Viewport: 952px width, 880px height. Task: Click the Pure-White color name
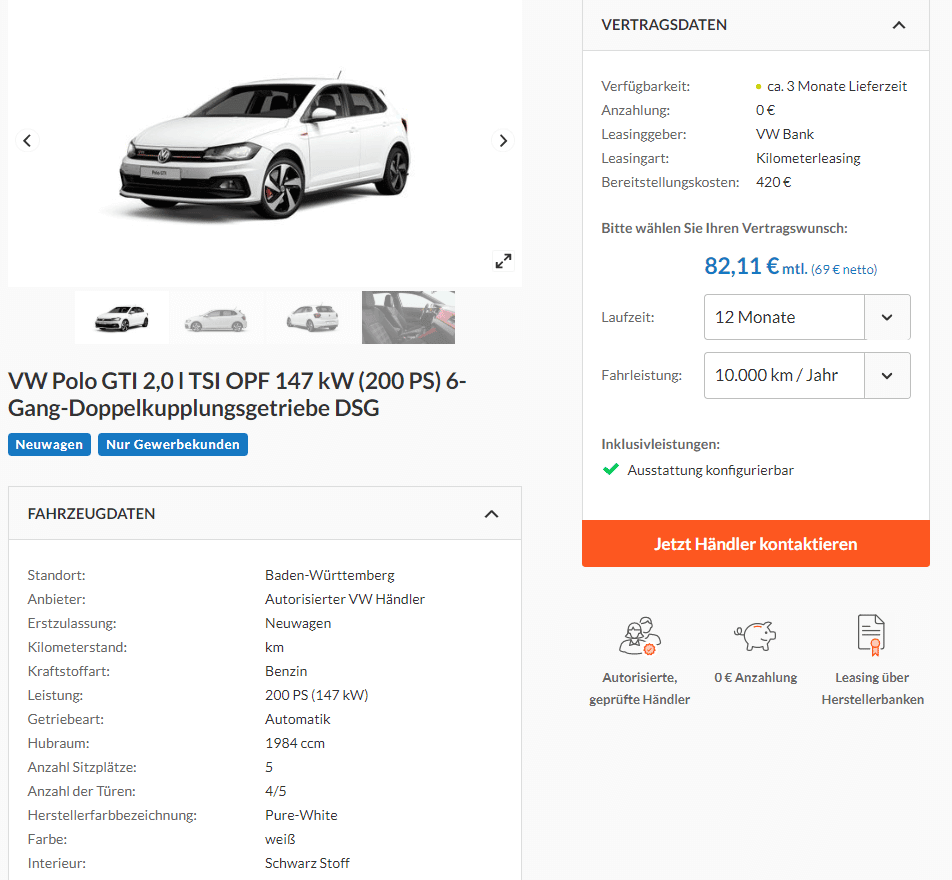(x=301, y=815)
